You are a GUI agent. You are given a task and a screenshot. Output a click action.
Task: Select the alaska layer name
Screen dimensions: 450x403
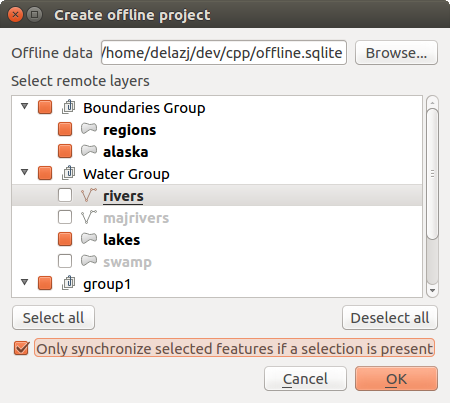[126, 152]
